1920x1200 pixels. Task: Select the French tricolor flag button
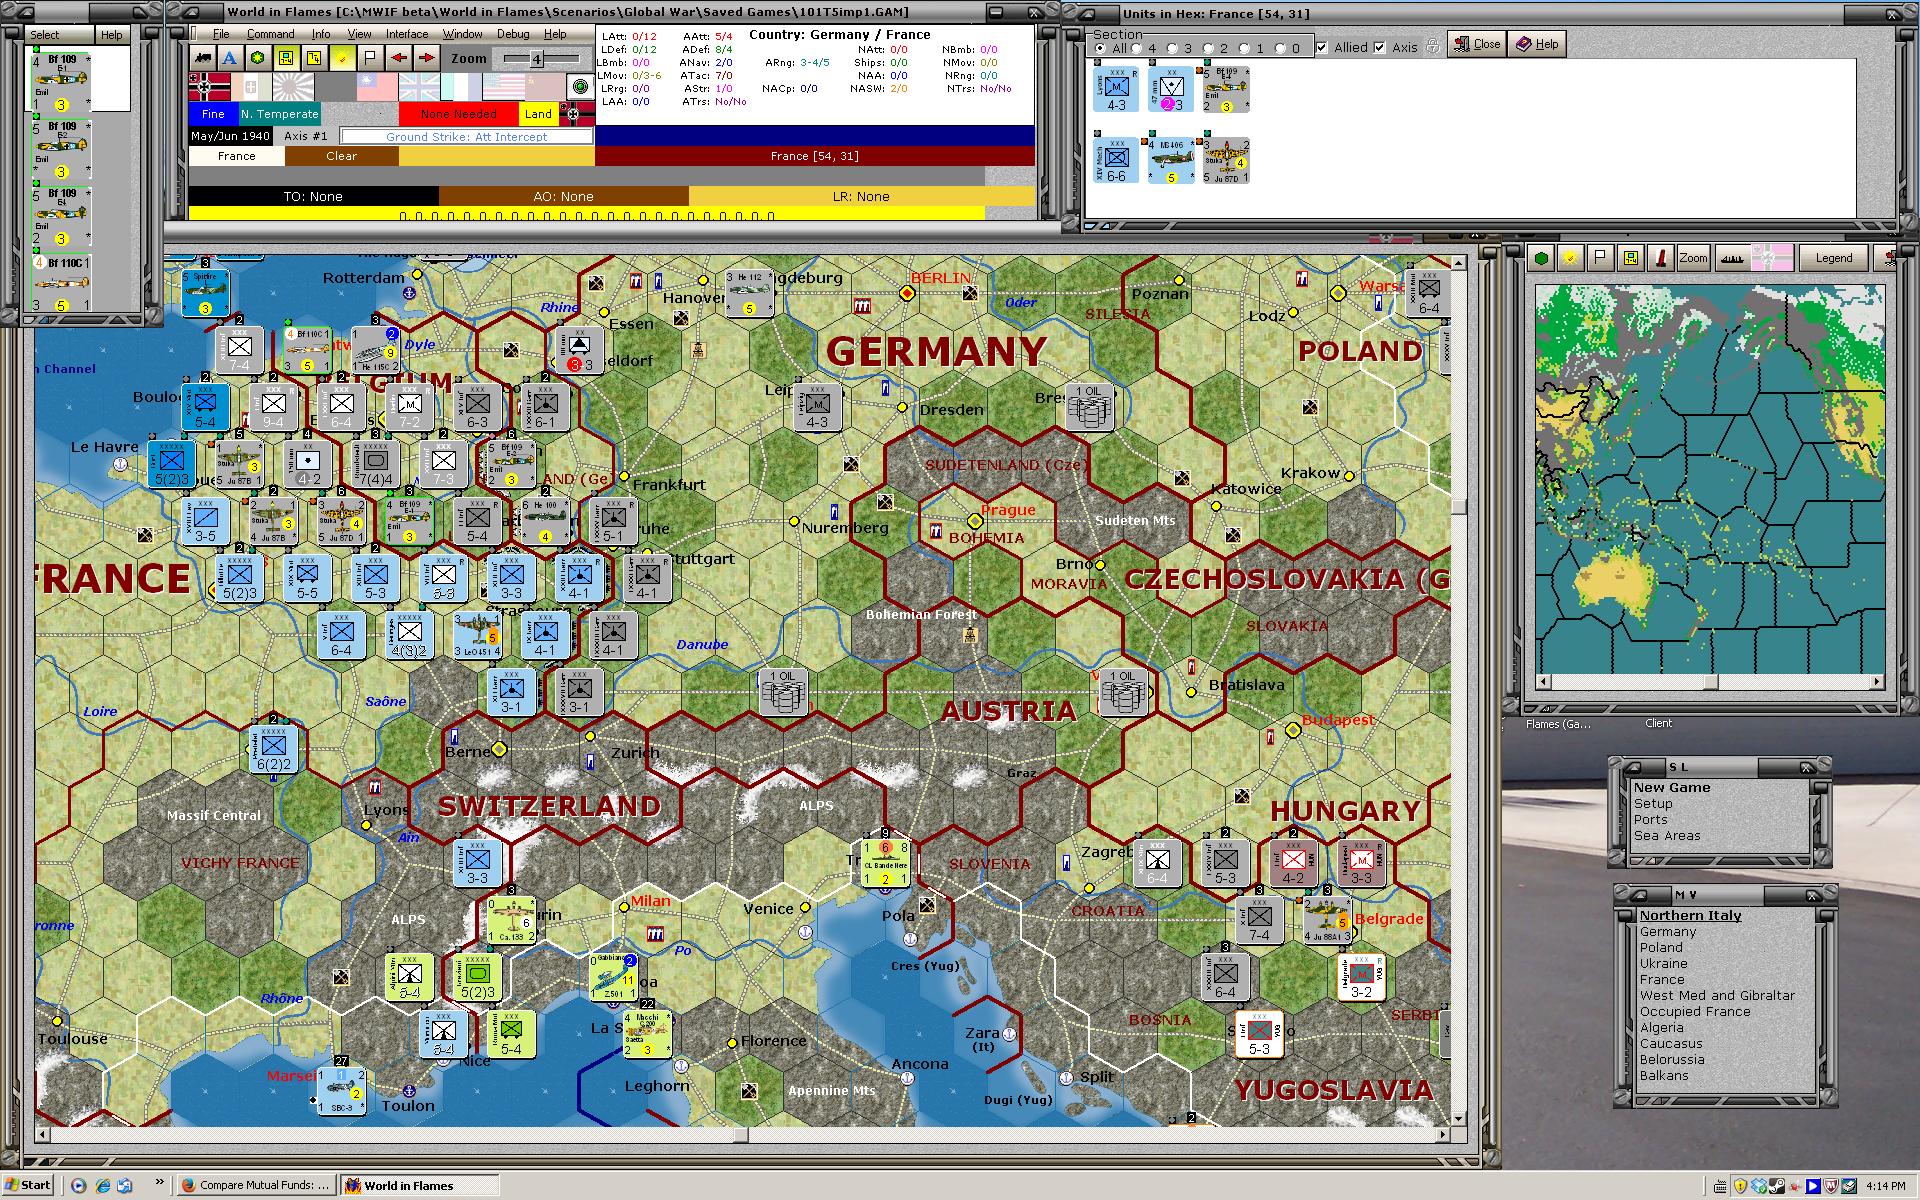click(461, 87)
